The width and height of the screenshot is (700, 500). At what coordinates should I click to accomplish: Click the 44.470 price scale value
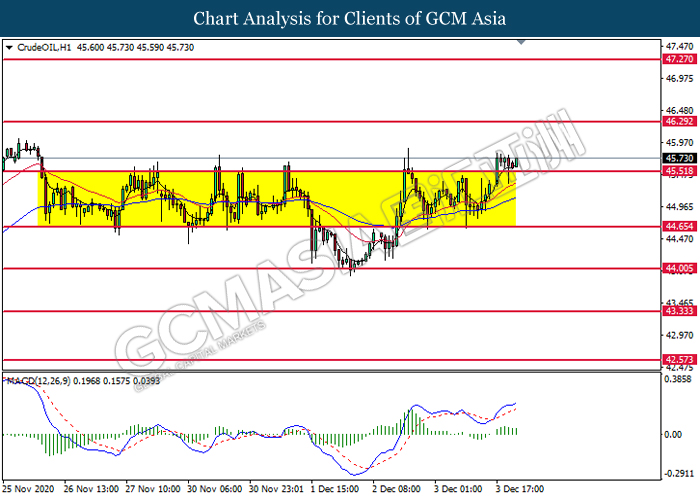[679, 239]
